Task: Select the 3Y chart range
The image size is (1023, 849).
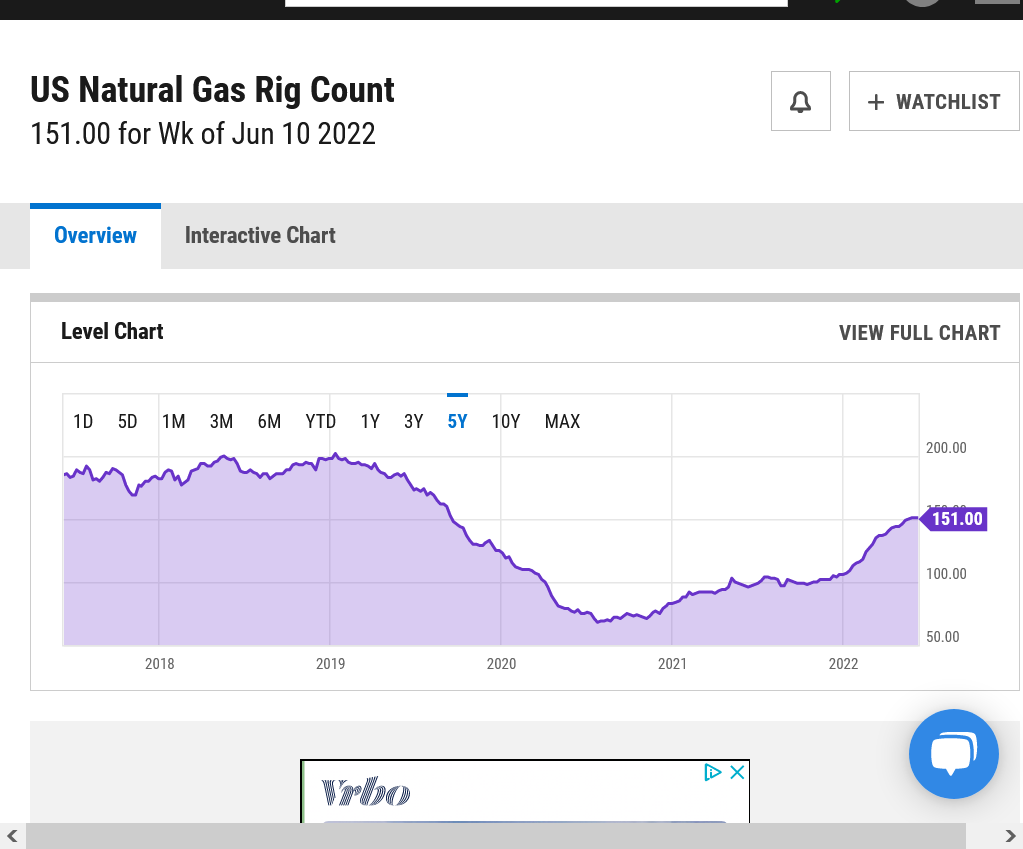Action: [413, 422]
